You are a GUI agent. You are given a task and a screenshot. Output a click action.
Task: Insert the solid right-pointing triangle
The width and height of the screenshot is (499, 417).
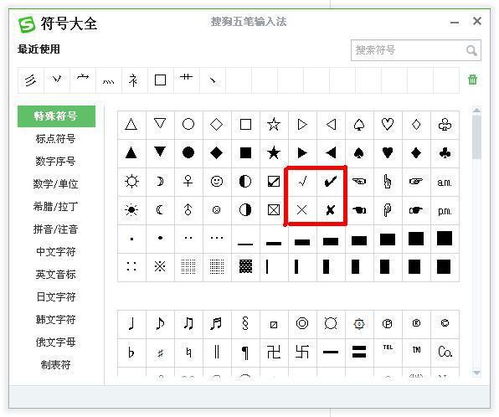point(302,153)
